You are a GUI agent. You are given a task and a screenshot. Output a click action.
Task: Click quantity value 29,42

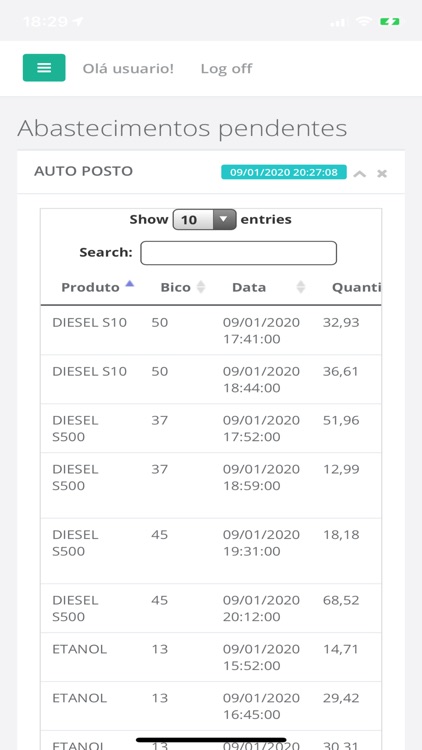(x=341, y=698)
